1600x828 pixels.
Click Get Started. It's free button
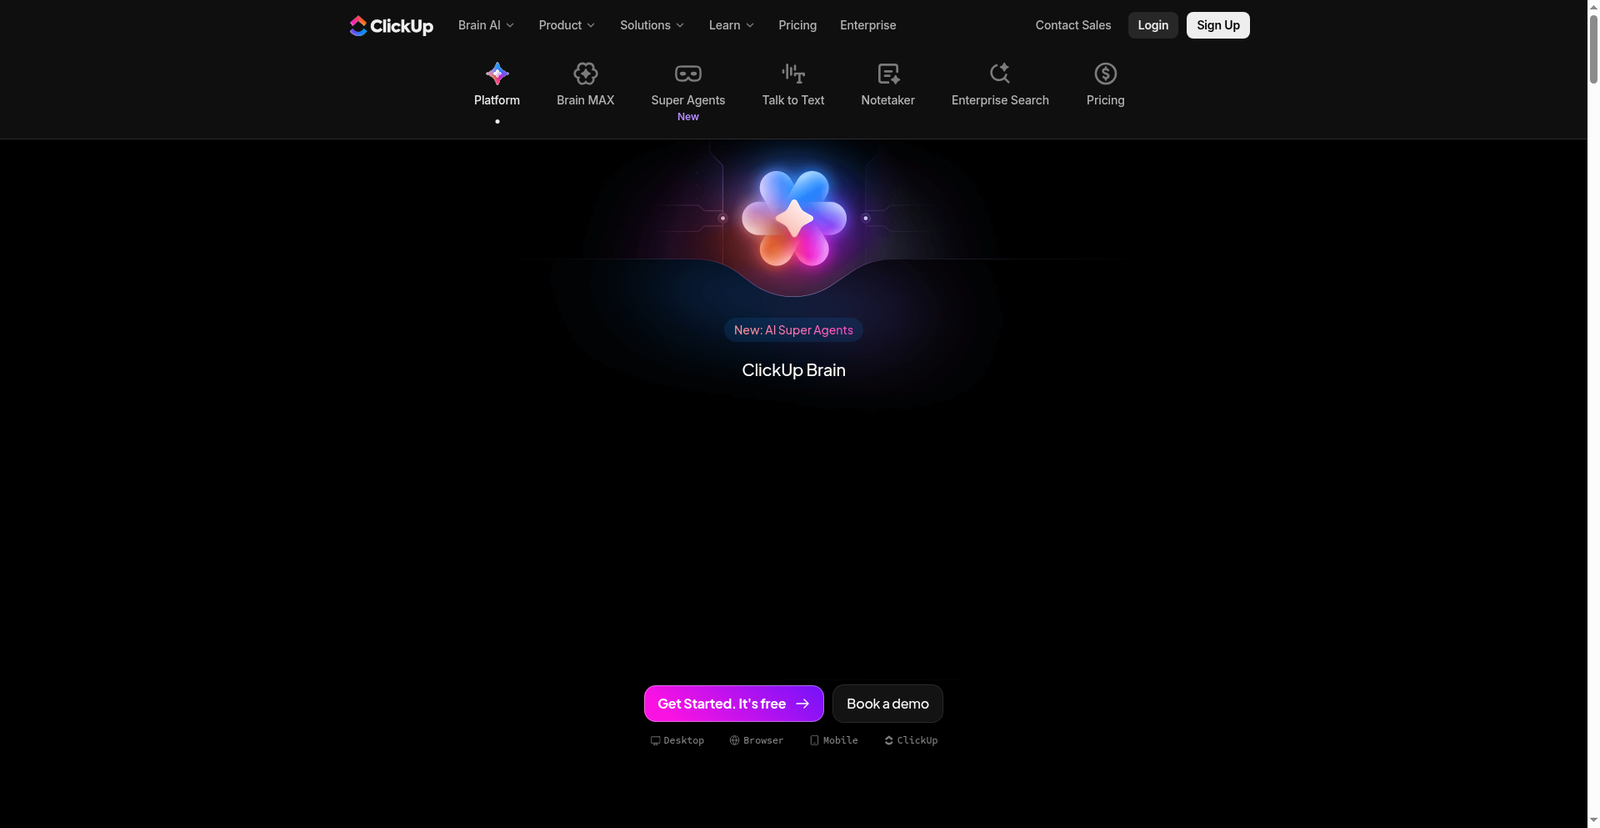coord(733,704)
